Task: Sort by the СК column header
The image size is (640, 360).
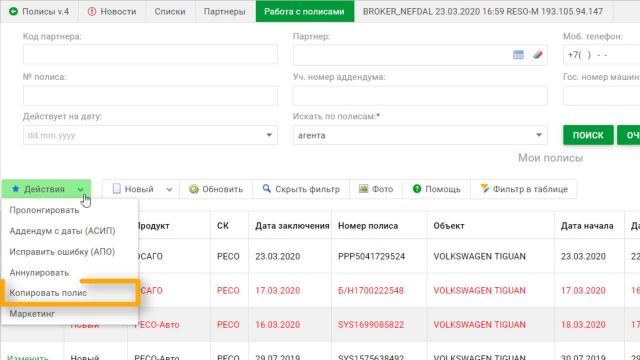Action: click(x=223, y=226)
